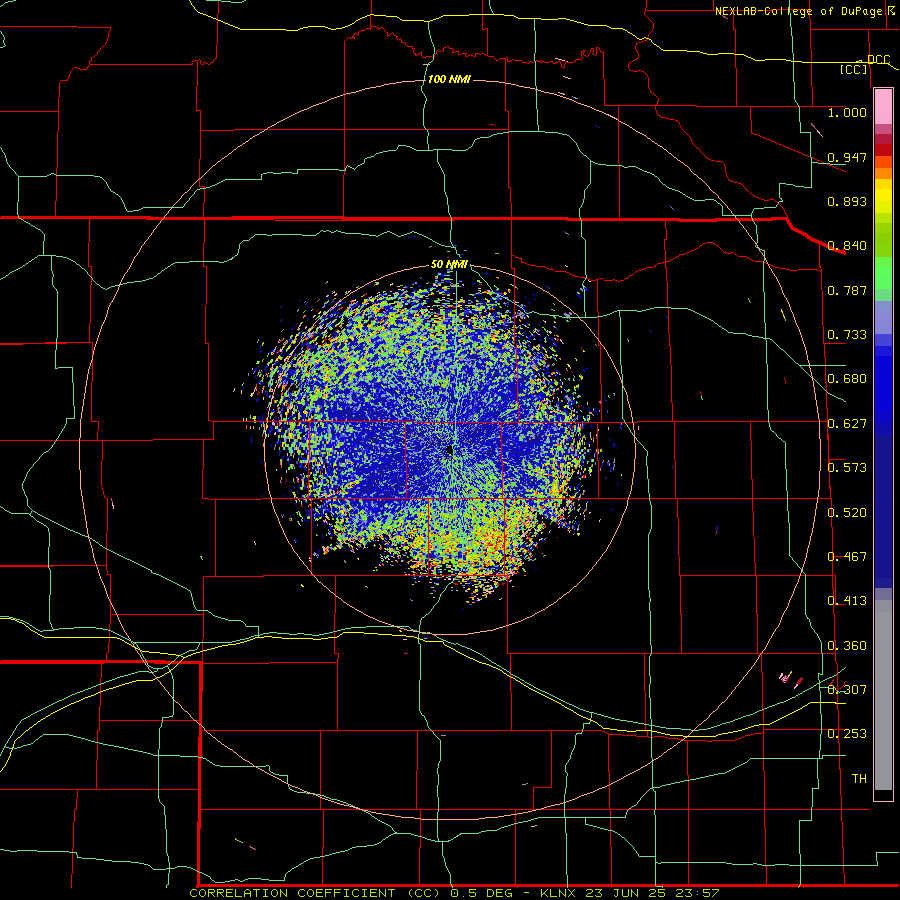Click the TH threshold label on the legend
900x900 pixels.
coord(859,779)
